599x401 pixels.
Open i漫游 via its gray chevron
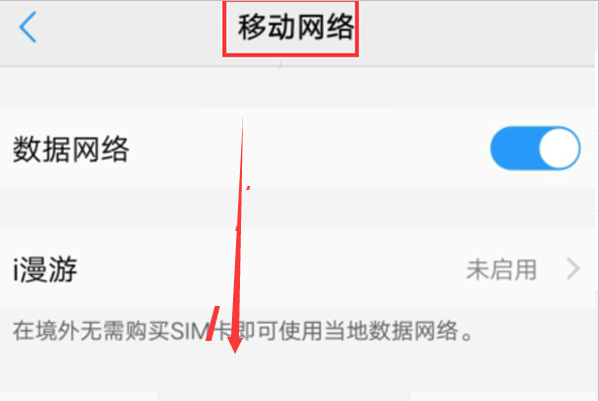tap(573, 269)
